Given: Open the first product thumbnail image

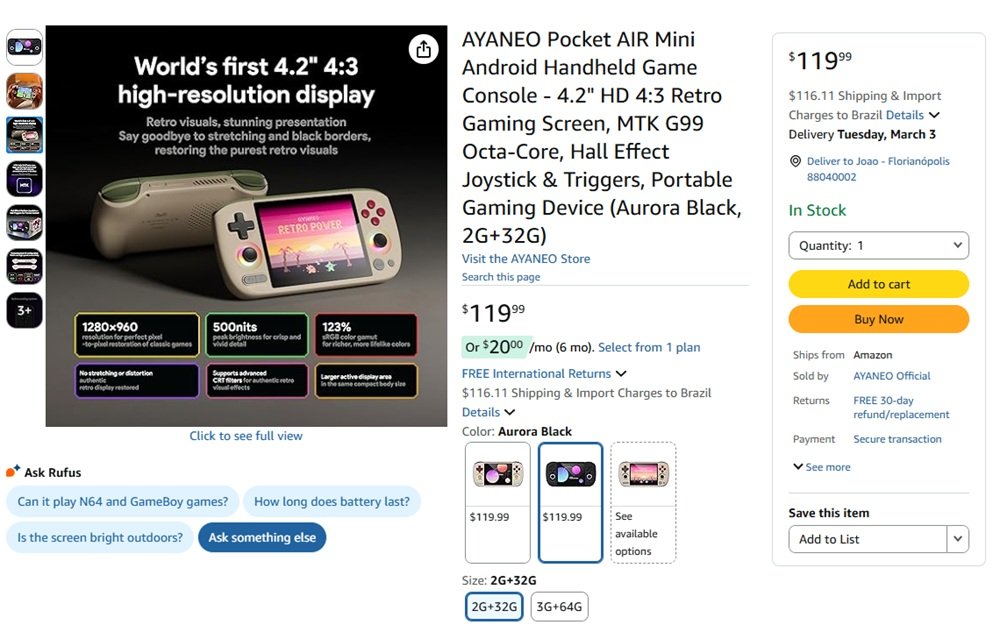Looking at the screenshot, I should click(25, 47).
